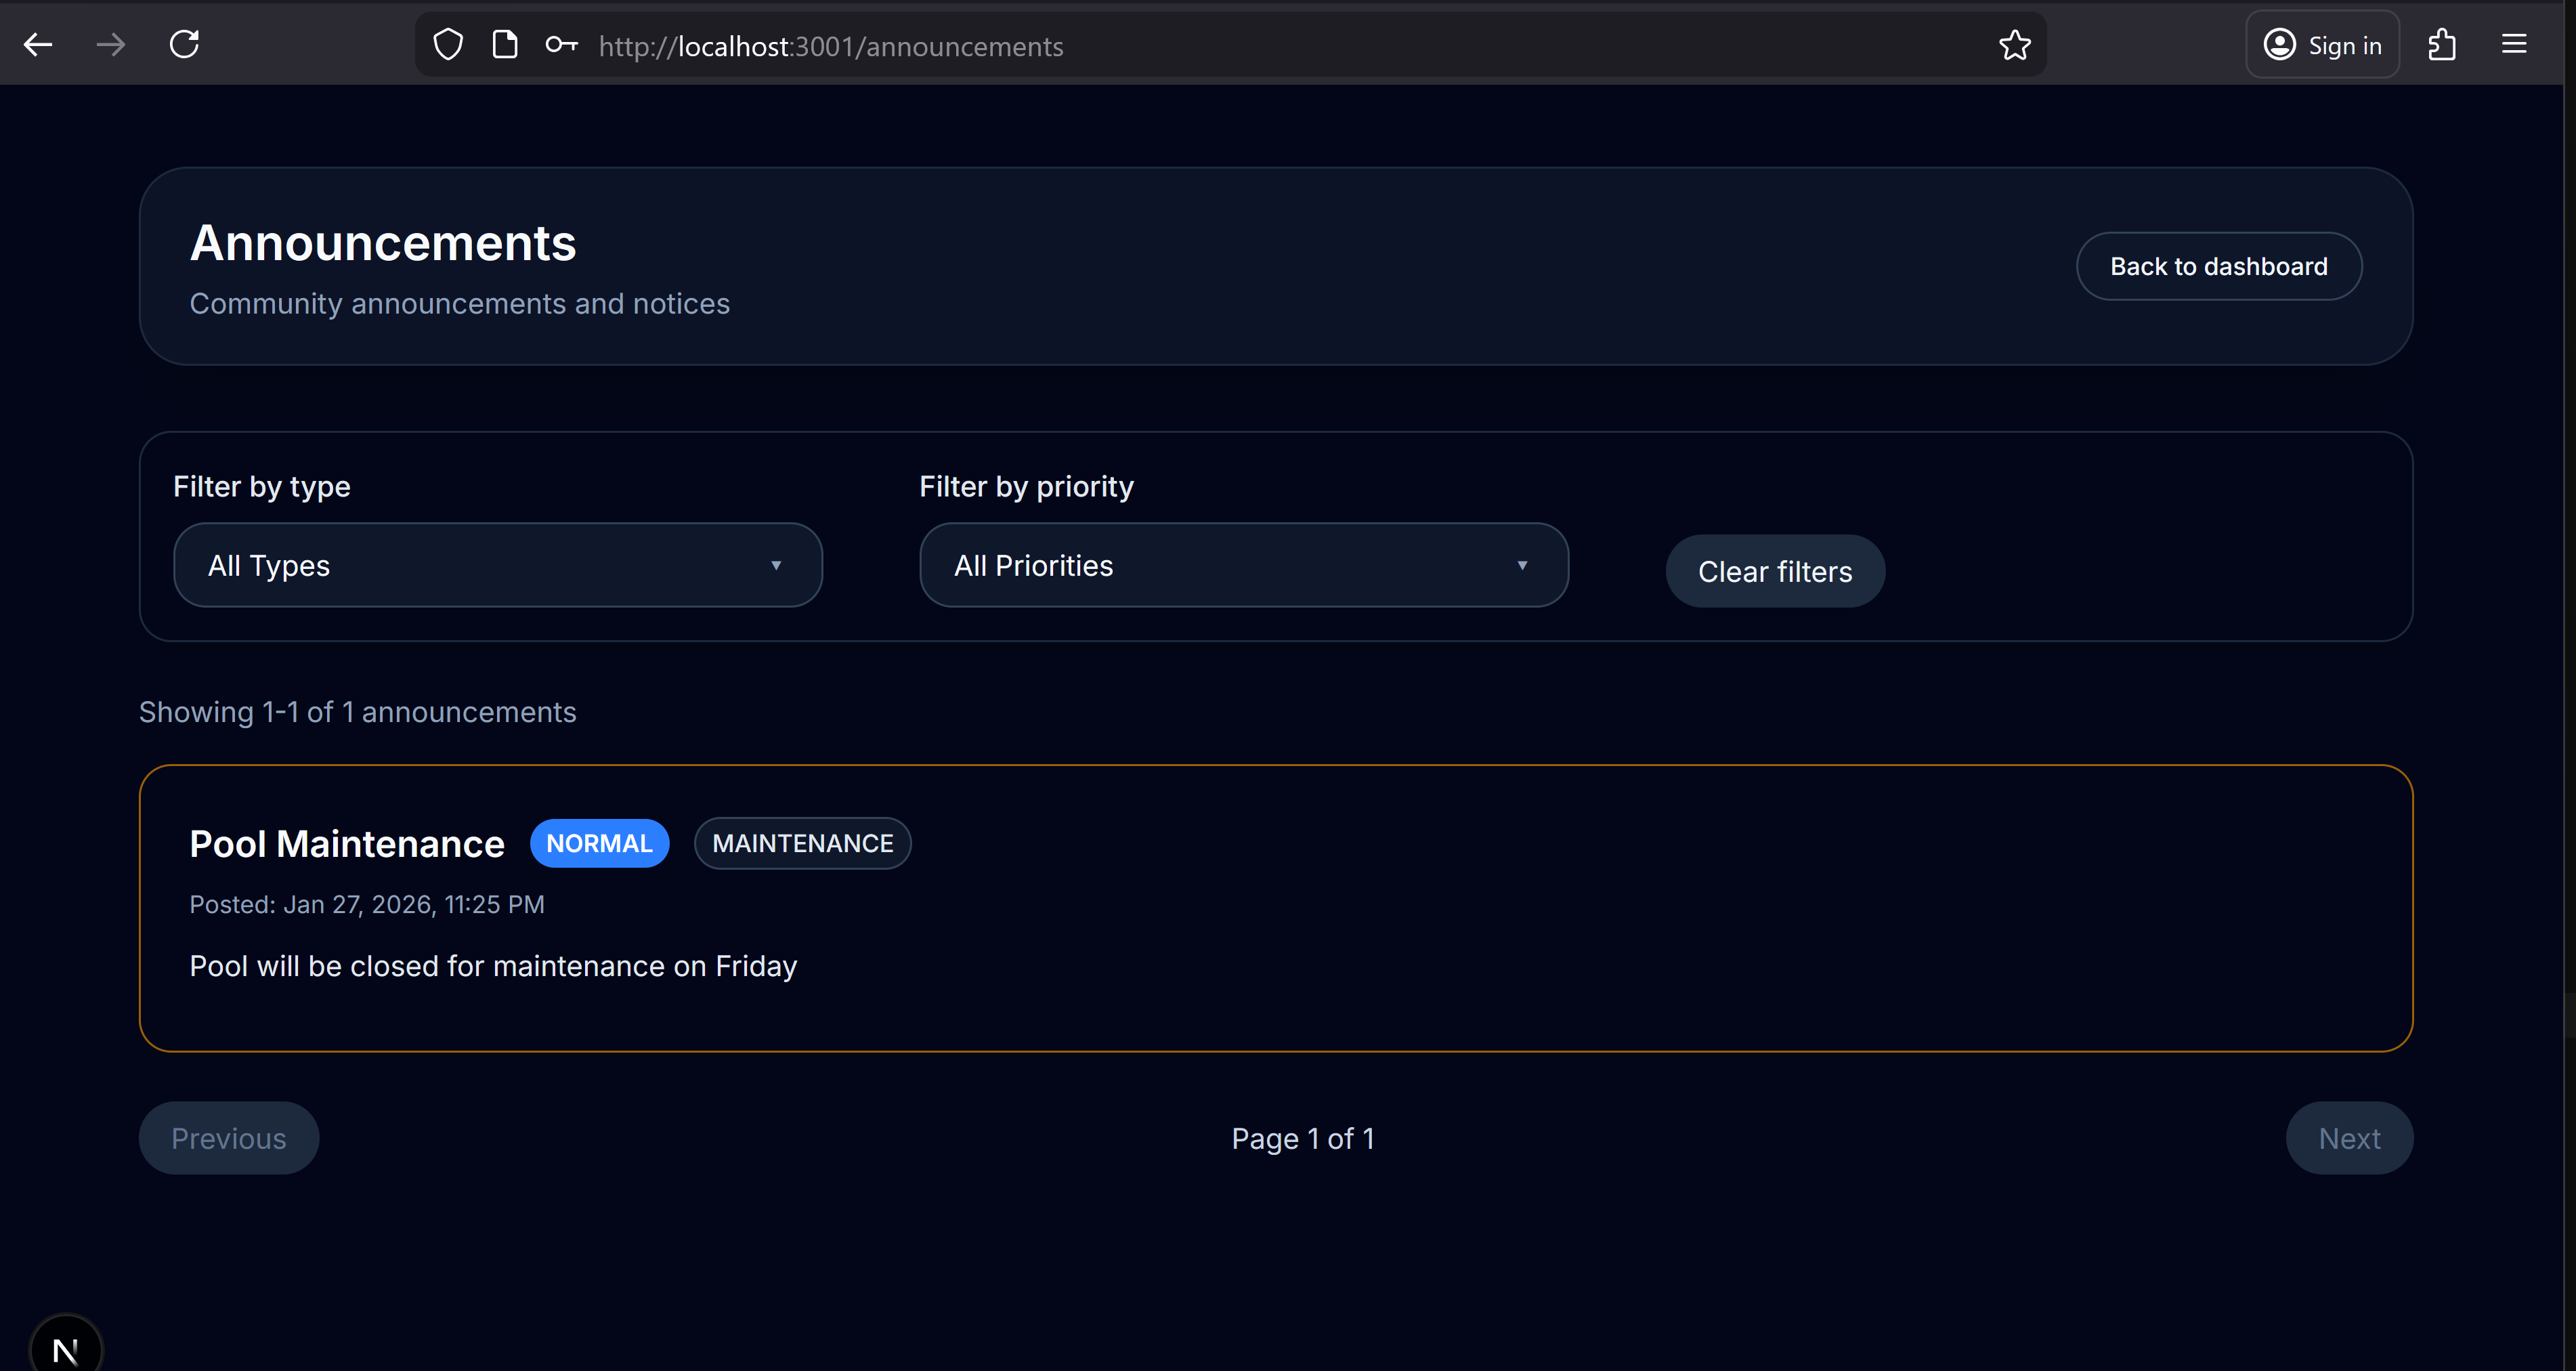
Task: Open the browser extensions icon
Action: [2443, 44]
